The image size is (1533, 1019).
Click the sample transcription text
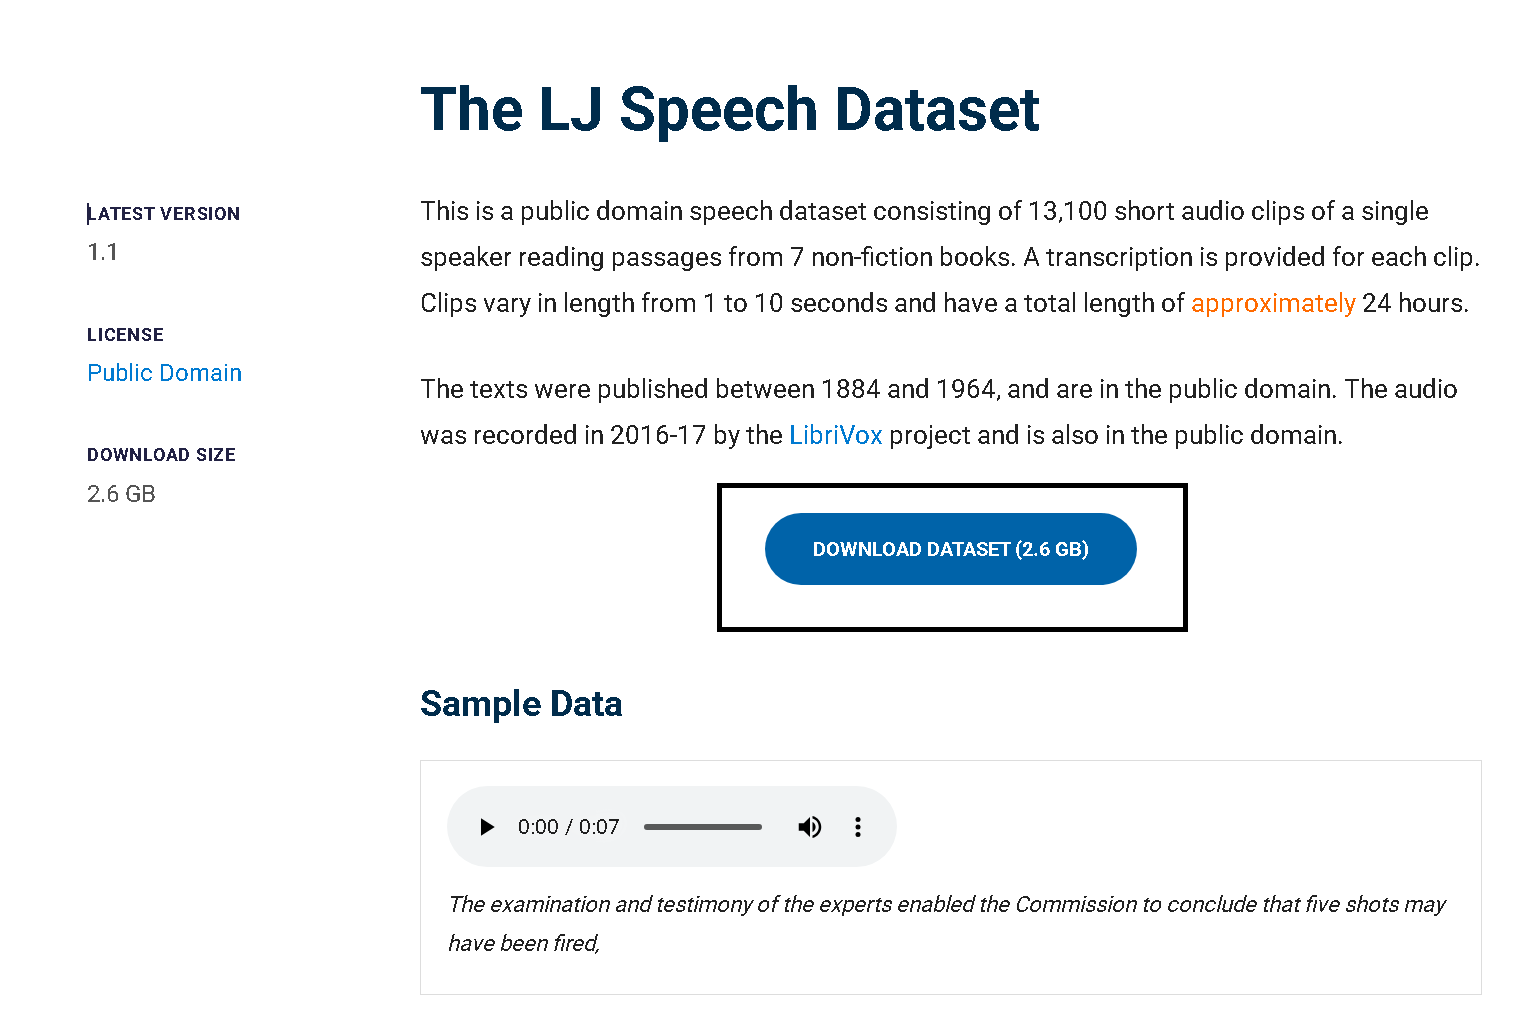[x=947, y=923]
